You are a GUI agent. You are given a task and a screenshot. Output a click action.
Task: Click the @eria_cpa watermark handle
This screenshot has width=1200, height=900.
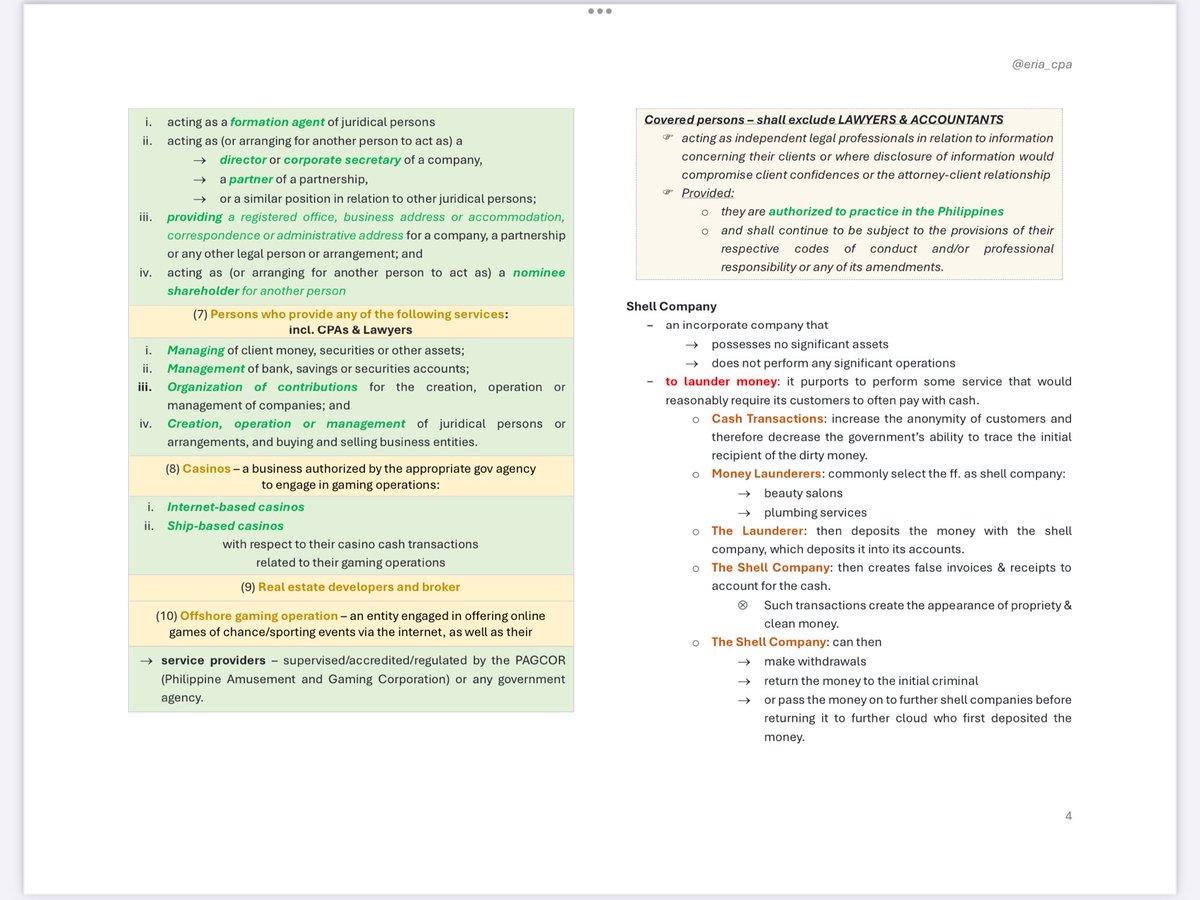1042,64
